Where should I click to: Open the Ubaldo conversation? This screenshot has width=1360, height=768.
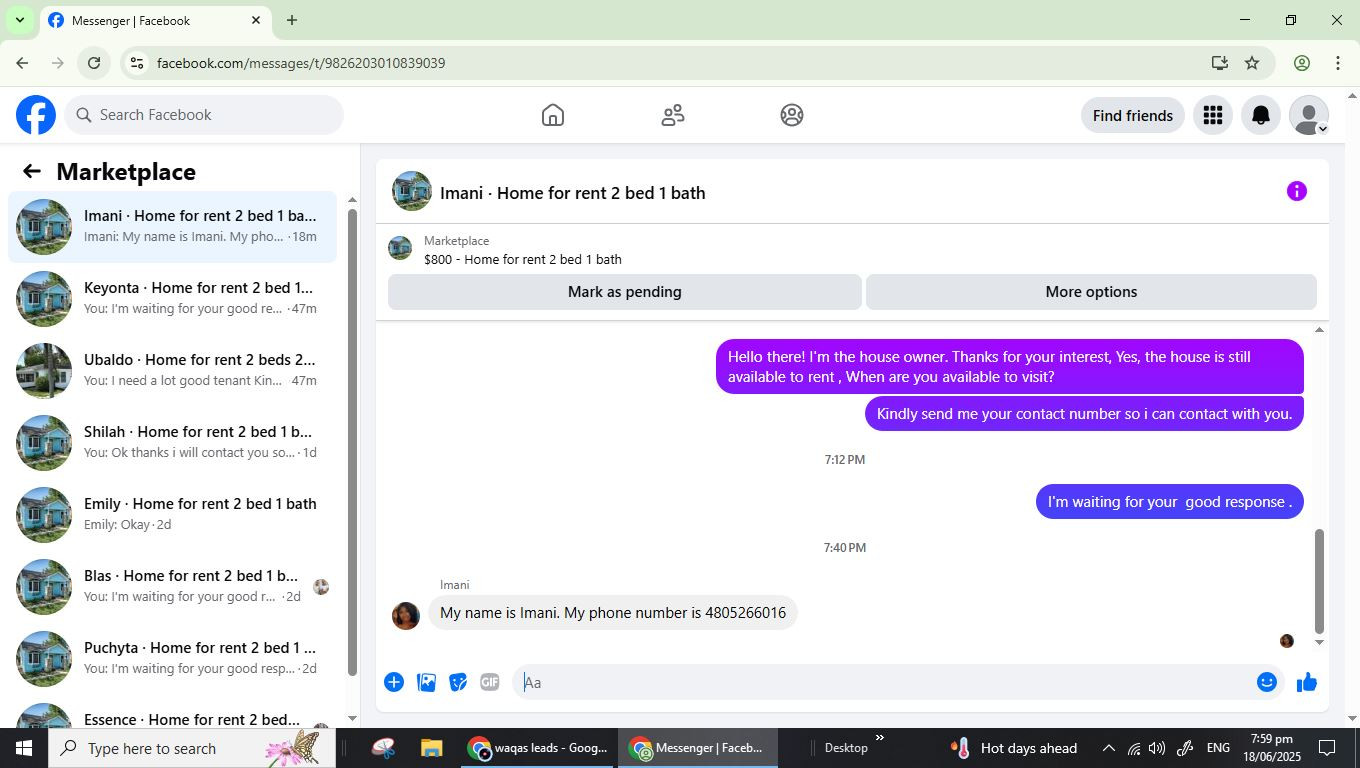pyautogui.click(x=172, y=371)
